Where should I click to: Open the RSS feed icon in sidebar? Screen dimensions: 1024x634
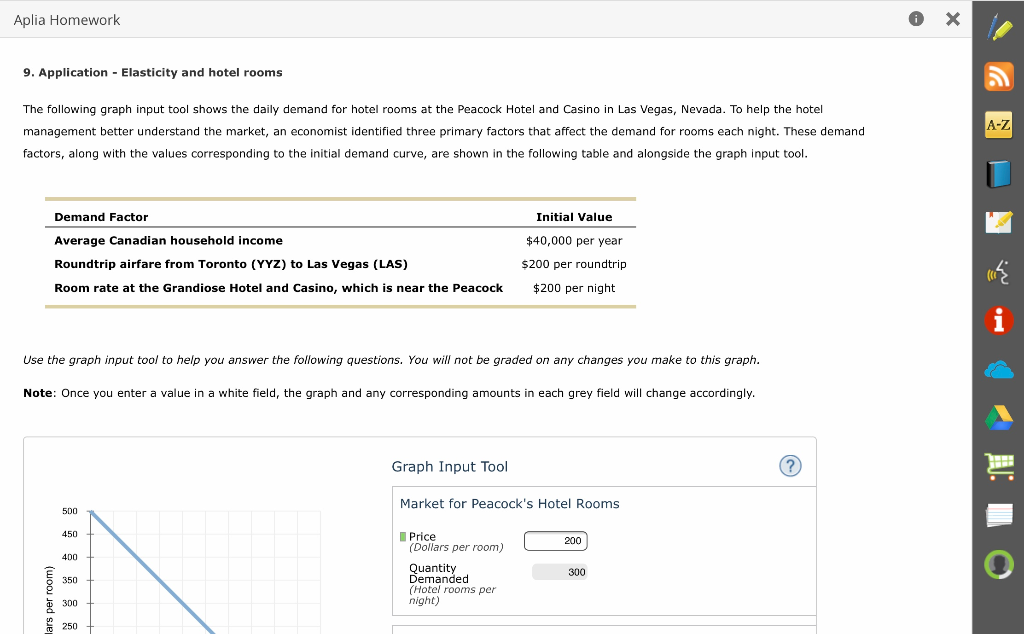pos(997,75)
